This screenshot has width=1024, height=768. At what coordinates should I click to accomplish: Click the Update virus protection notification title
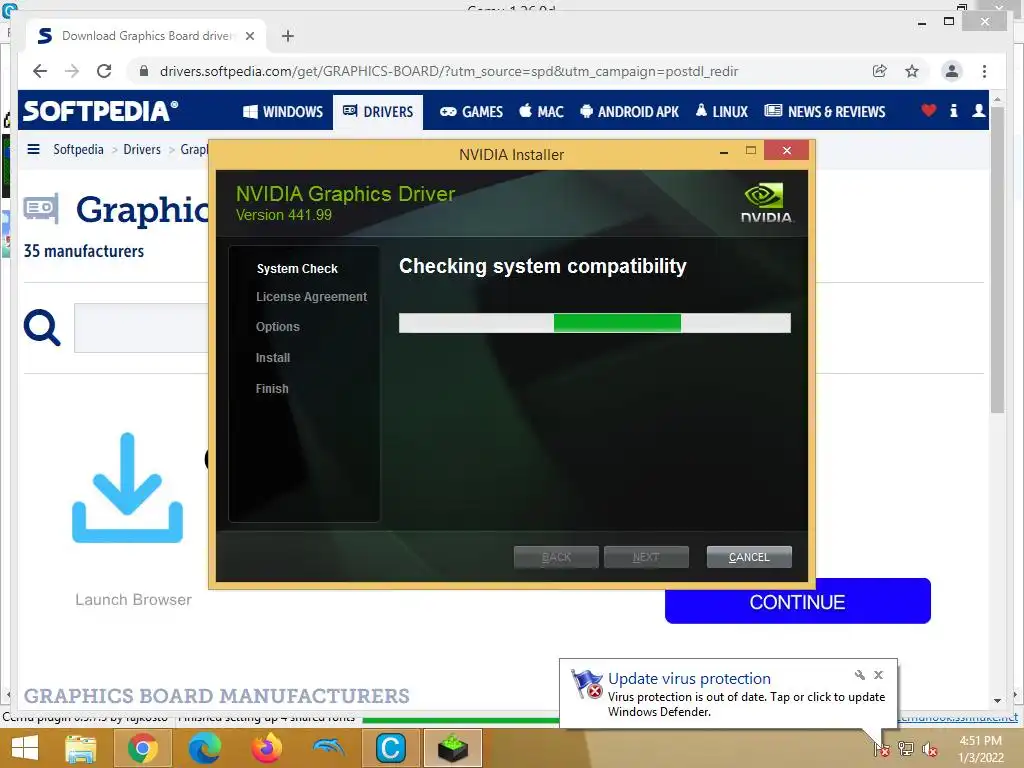(x=689, y=679)
